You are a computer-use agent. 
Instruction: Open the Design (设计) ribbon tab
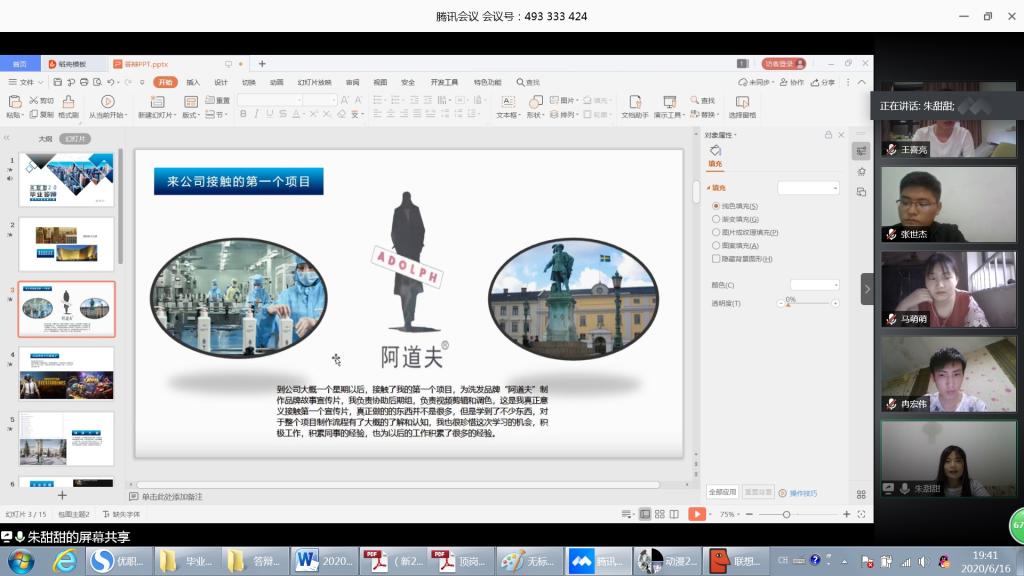coord(221,82)
